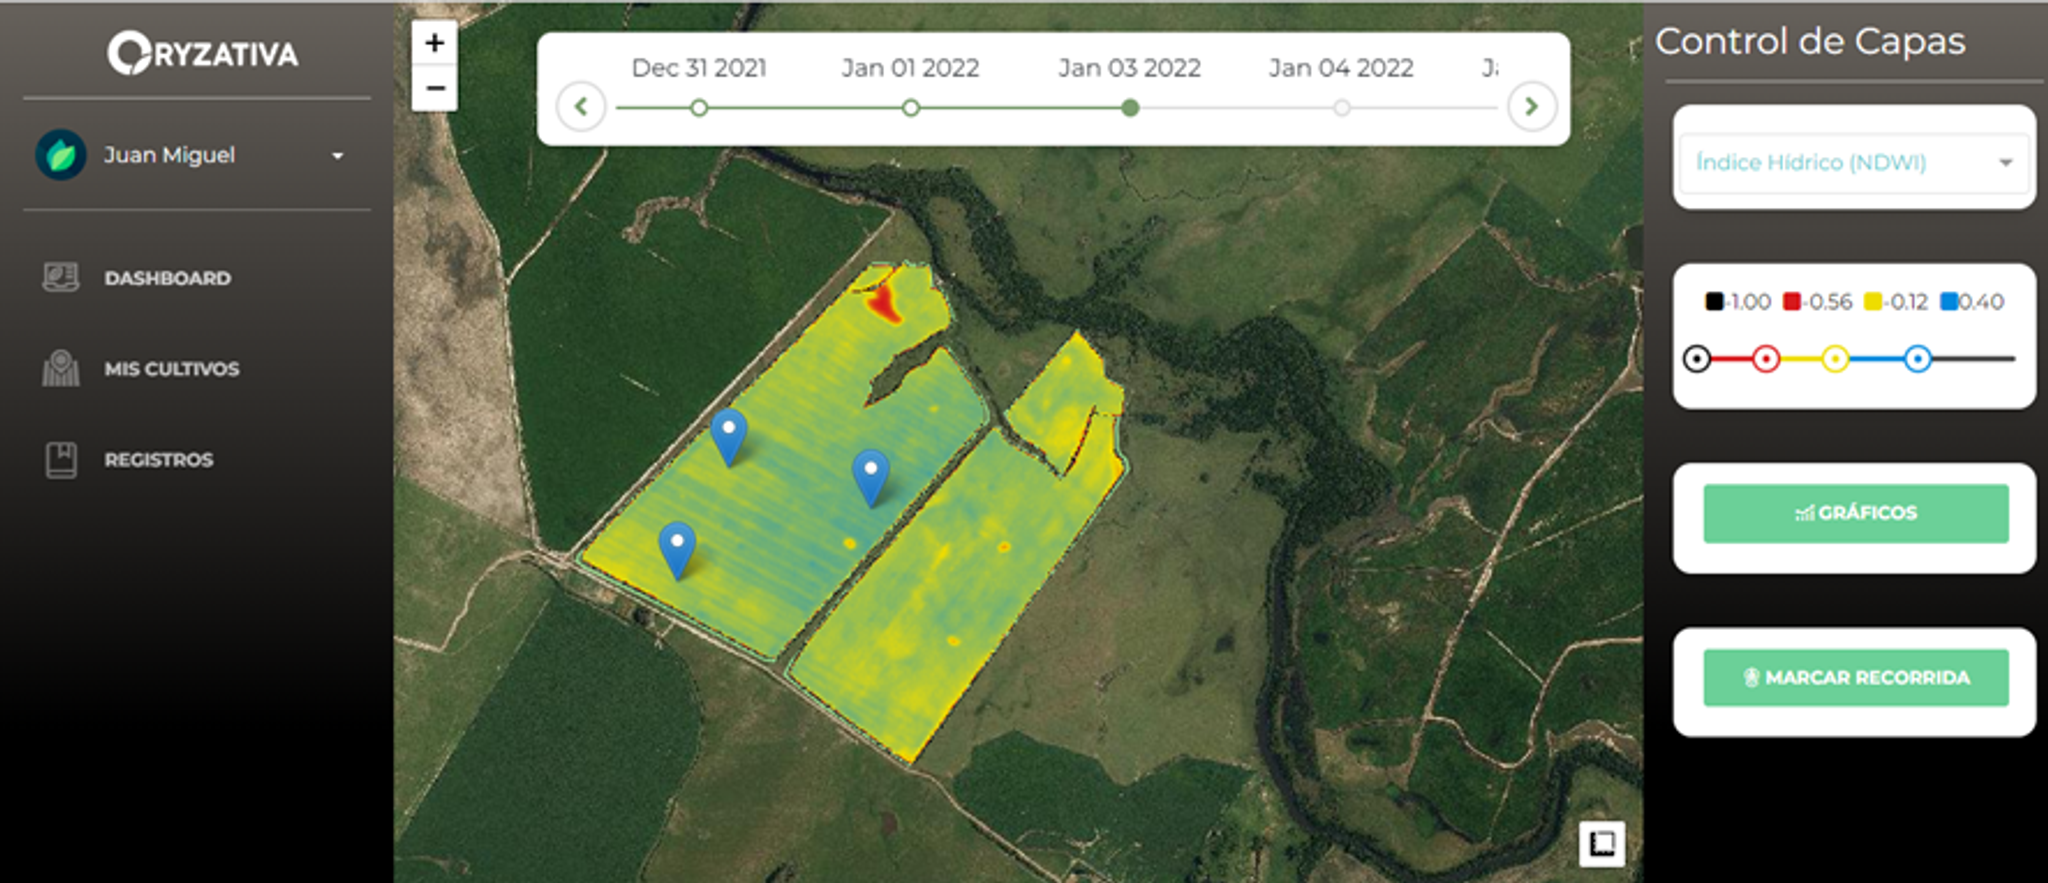Screen dimensions: 2048x883
Task: Click the map layers icon at corner
Action: [x=1602, y=844]
